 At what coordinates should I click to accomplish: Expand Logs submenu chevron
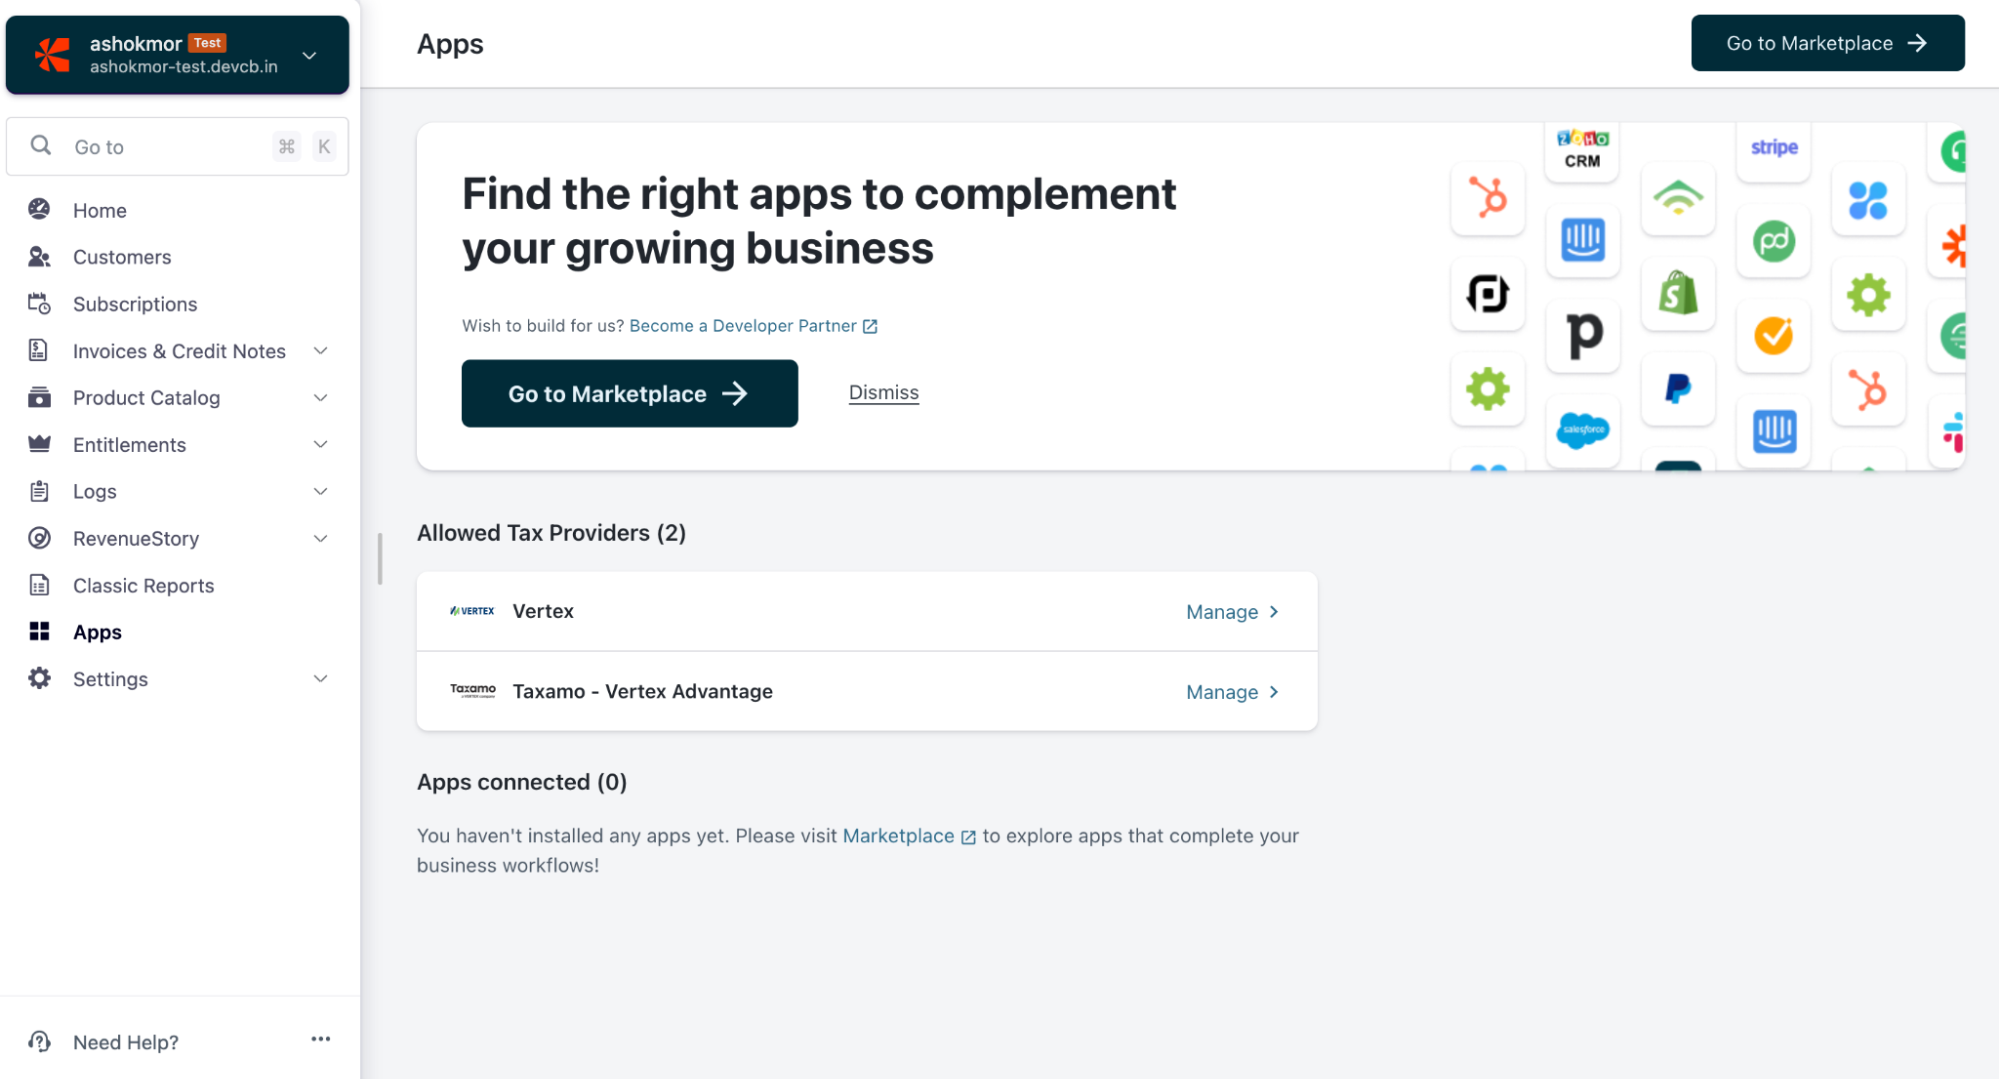(320, 491)
